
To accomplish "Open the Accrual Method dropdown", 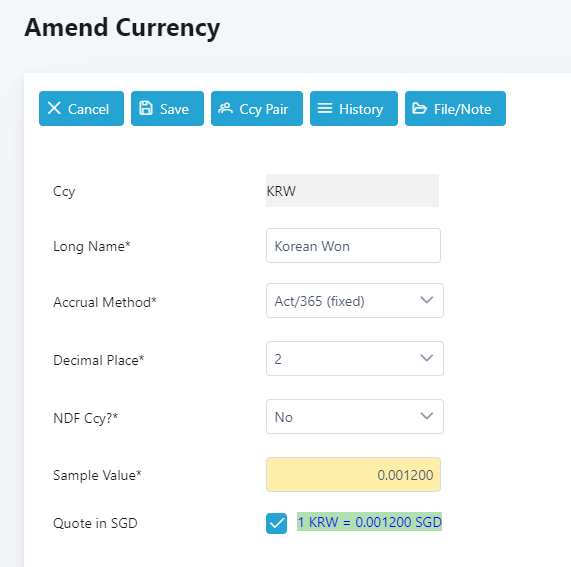I will click(x=355, y=301).
